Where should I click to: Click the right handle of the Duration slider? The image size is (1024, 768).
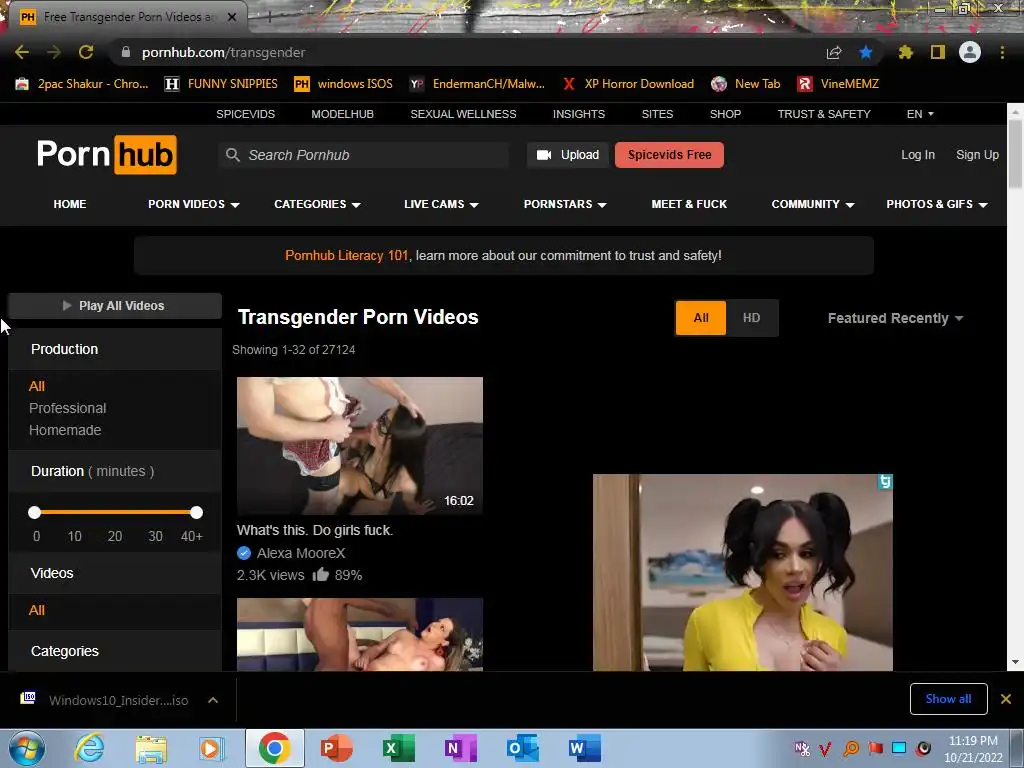pyautogui.click(x=197, y=513)
